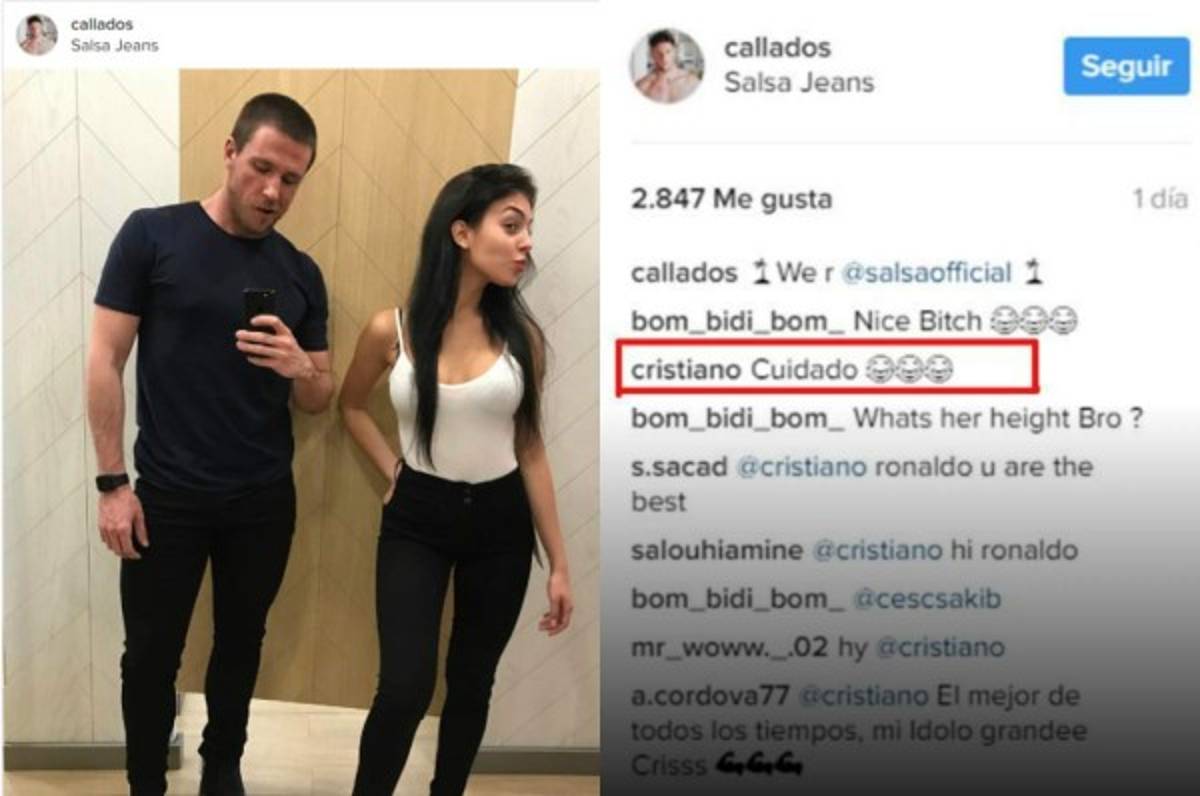Click the a.cordova77 commenter username

point(710,695)
